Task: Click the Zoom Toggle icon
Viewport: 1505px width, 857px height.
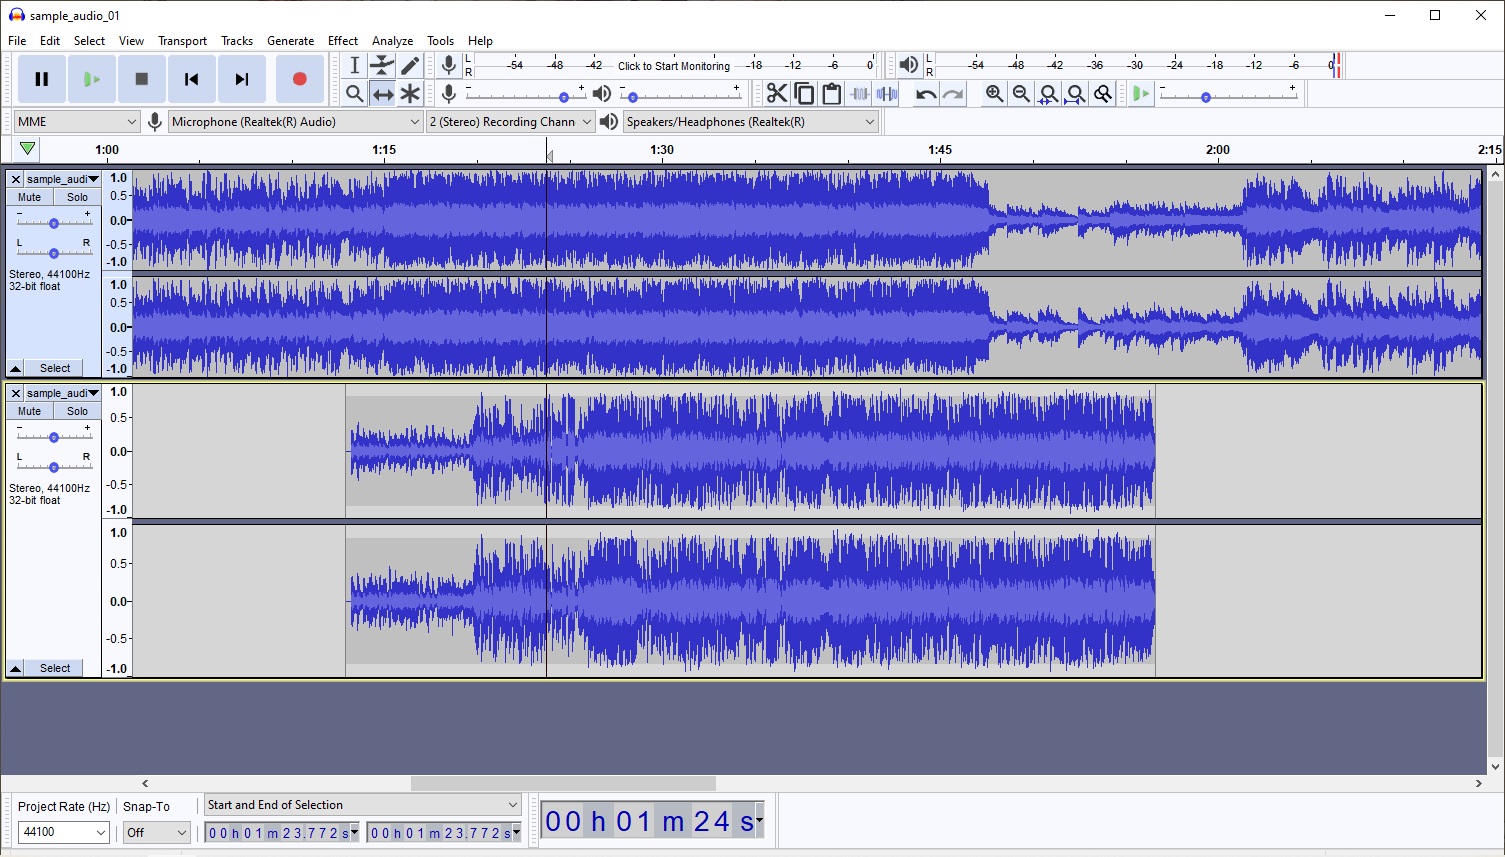Action: (1102, 94)
